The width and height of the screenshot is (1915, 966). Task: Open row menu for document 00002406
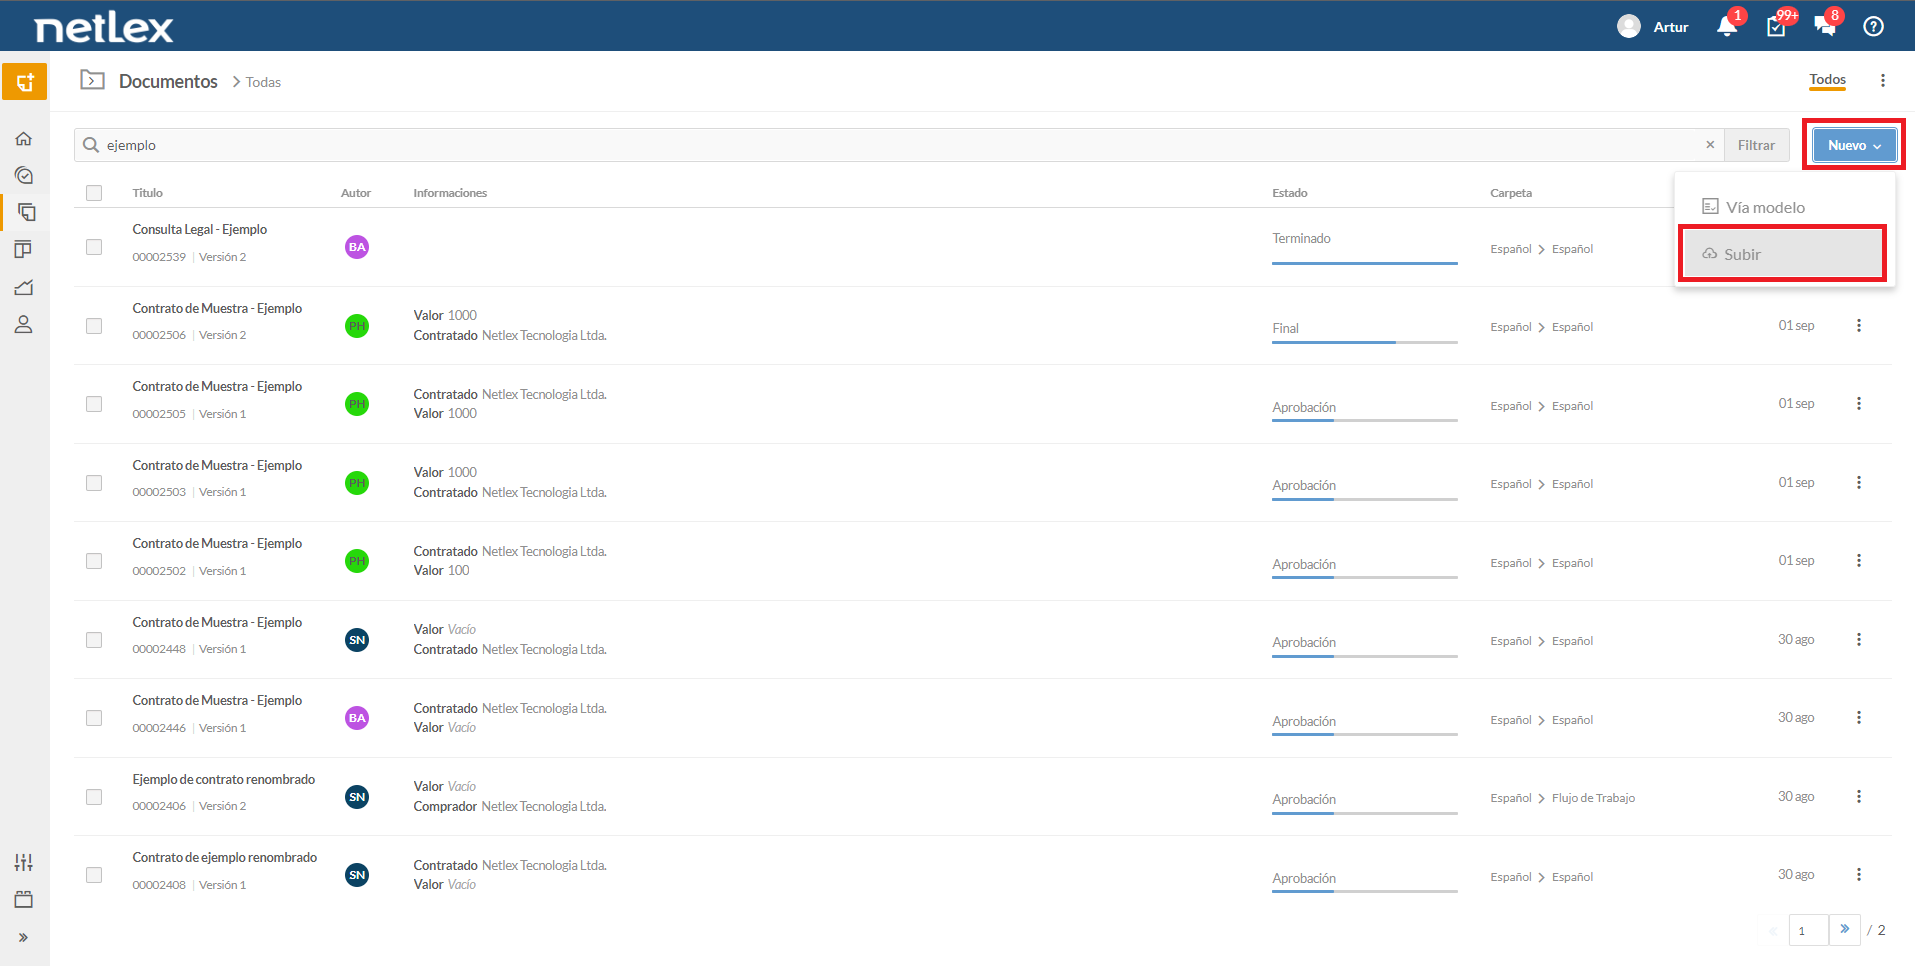[1859, 797]
